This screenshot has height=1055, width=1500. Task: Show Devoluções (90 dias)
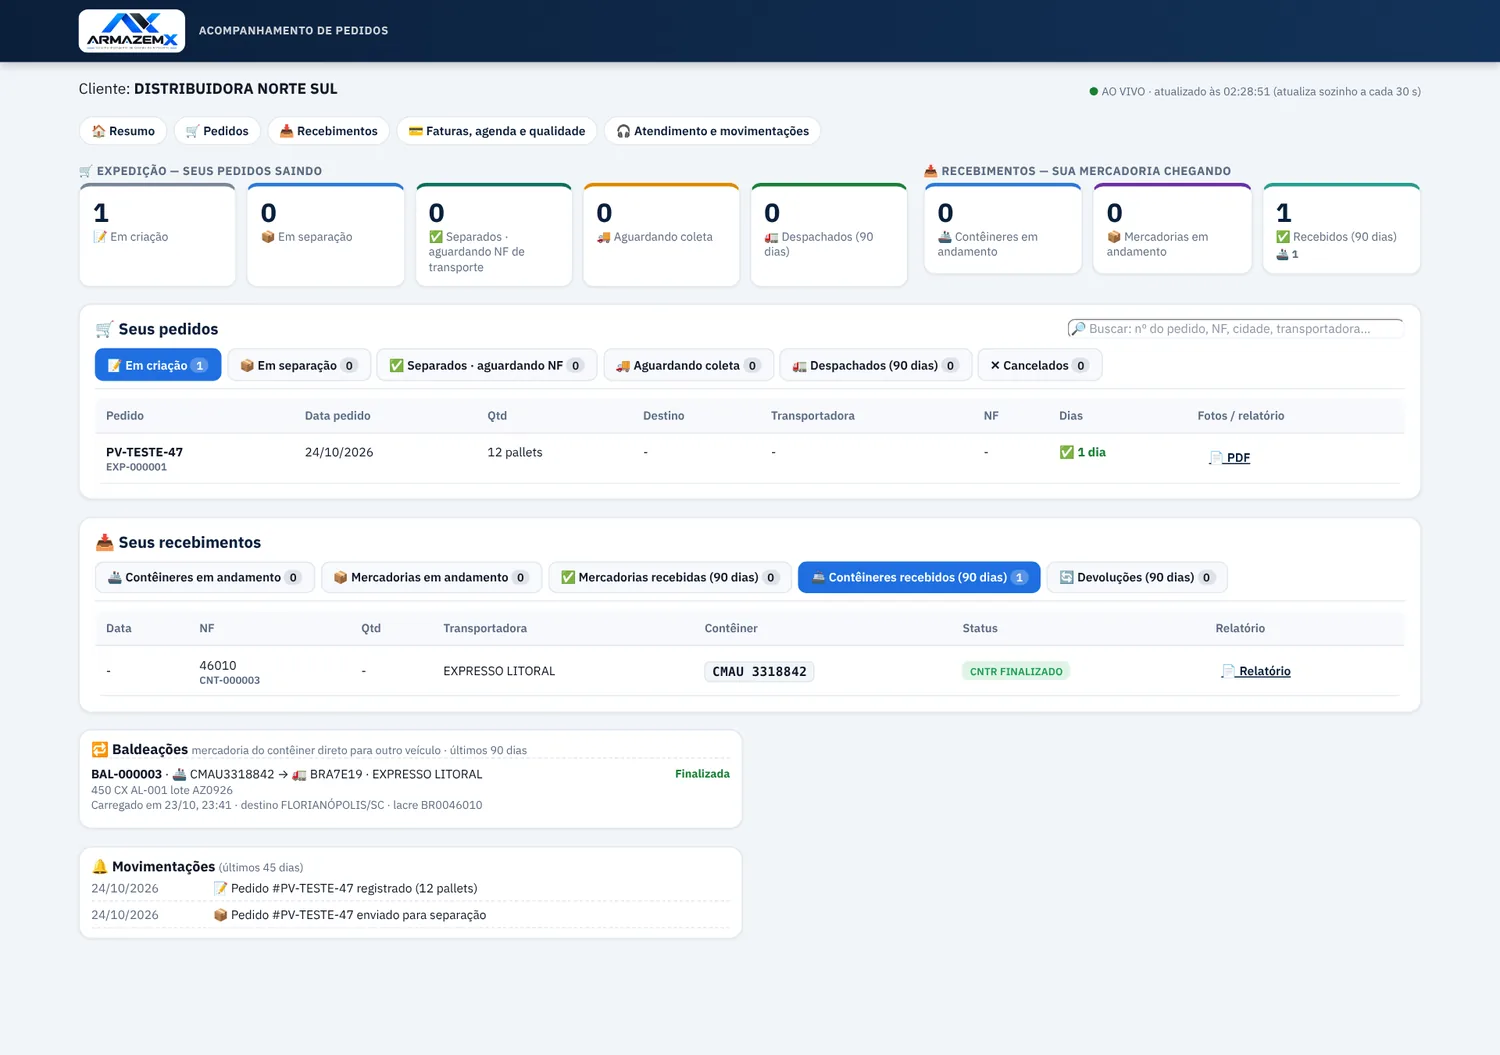click(1137, 577)
